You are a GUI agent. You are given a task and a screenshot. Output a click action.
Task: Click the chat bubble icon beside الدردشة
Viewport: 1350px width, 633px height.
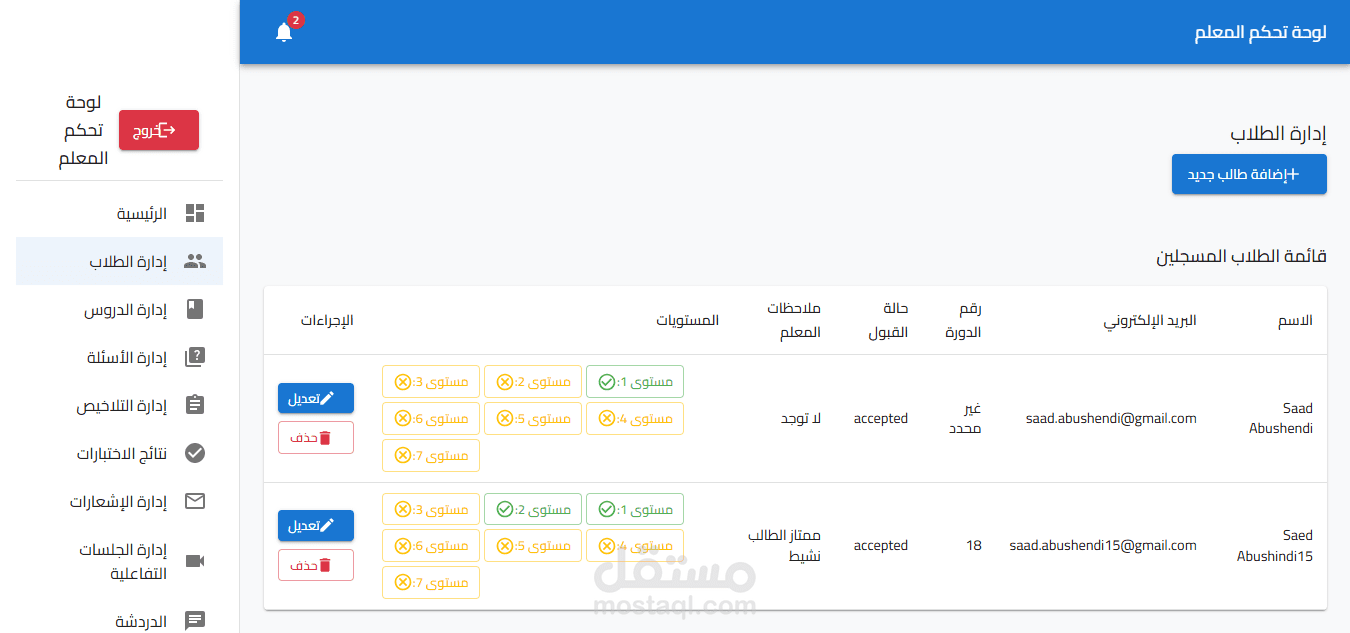point(195,621)
